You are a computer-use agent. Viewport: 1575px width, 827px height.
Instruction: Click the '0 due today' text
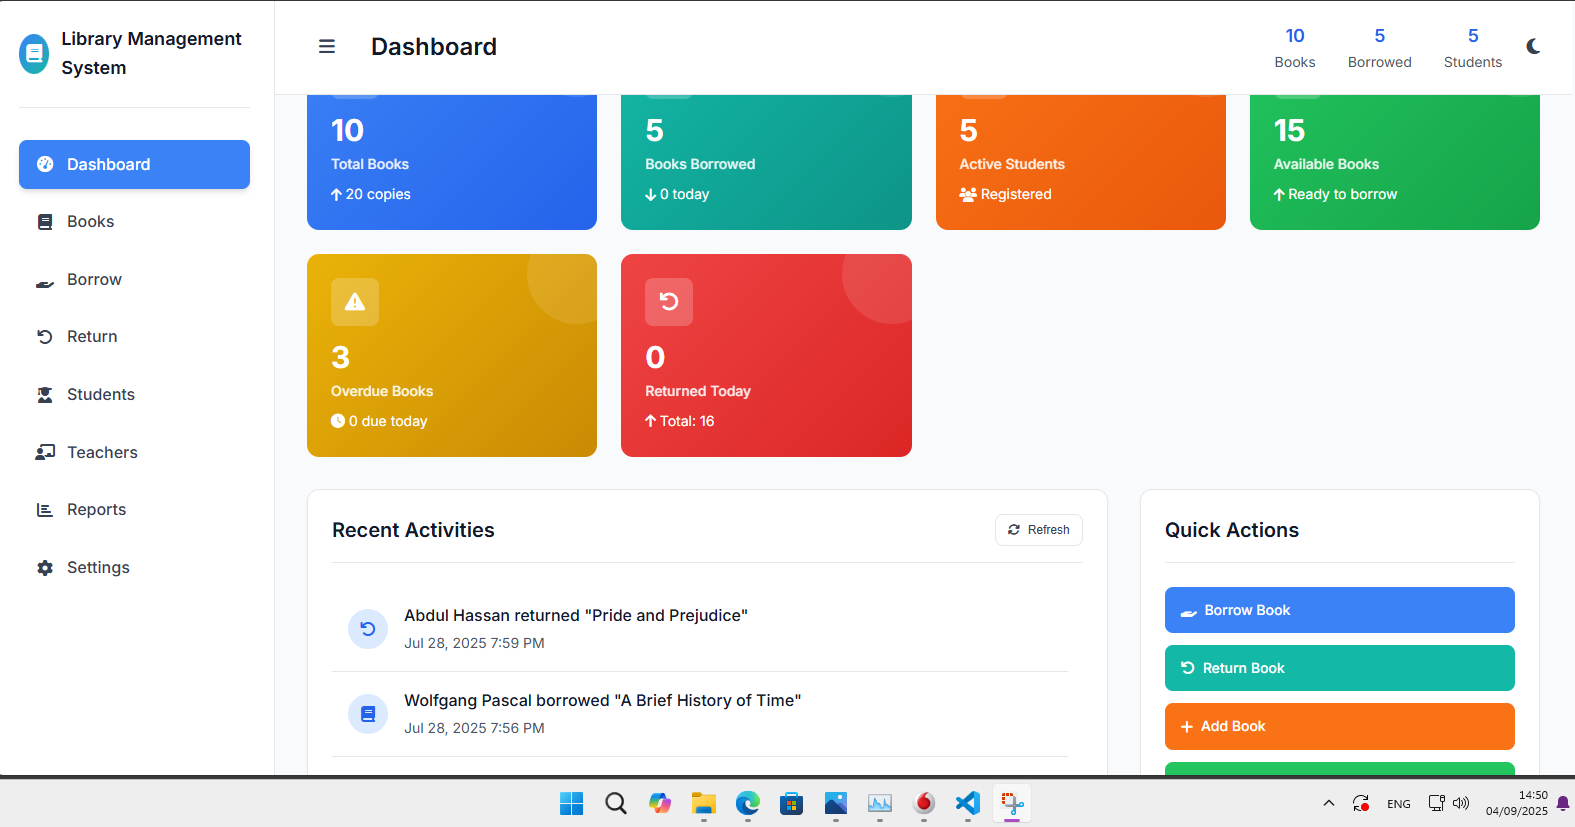point(388,421)
